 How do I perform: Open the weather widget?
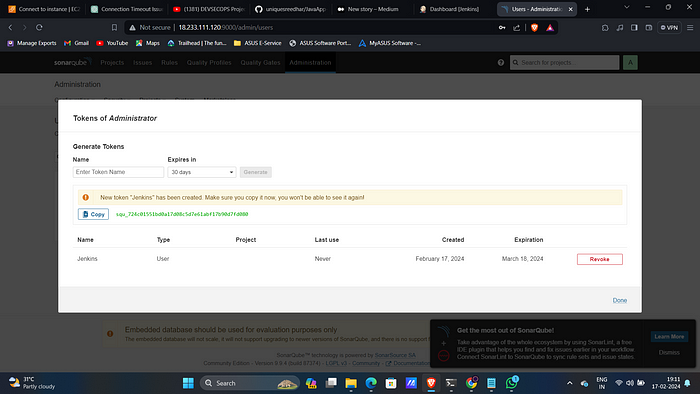[32, 383]
